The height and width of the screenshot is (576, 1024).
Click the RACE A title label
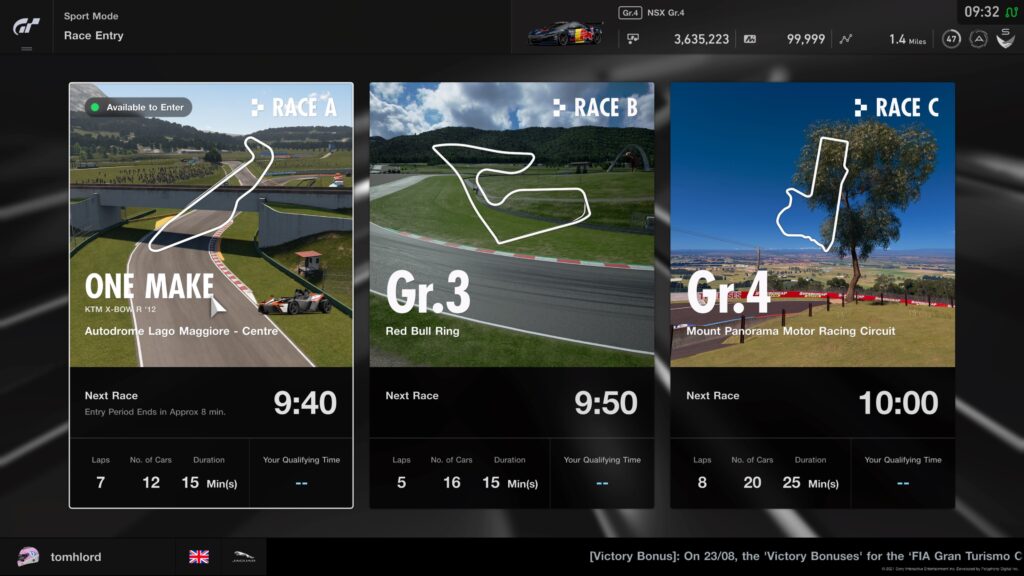[x=295, y=107]
